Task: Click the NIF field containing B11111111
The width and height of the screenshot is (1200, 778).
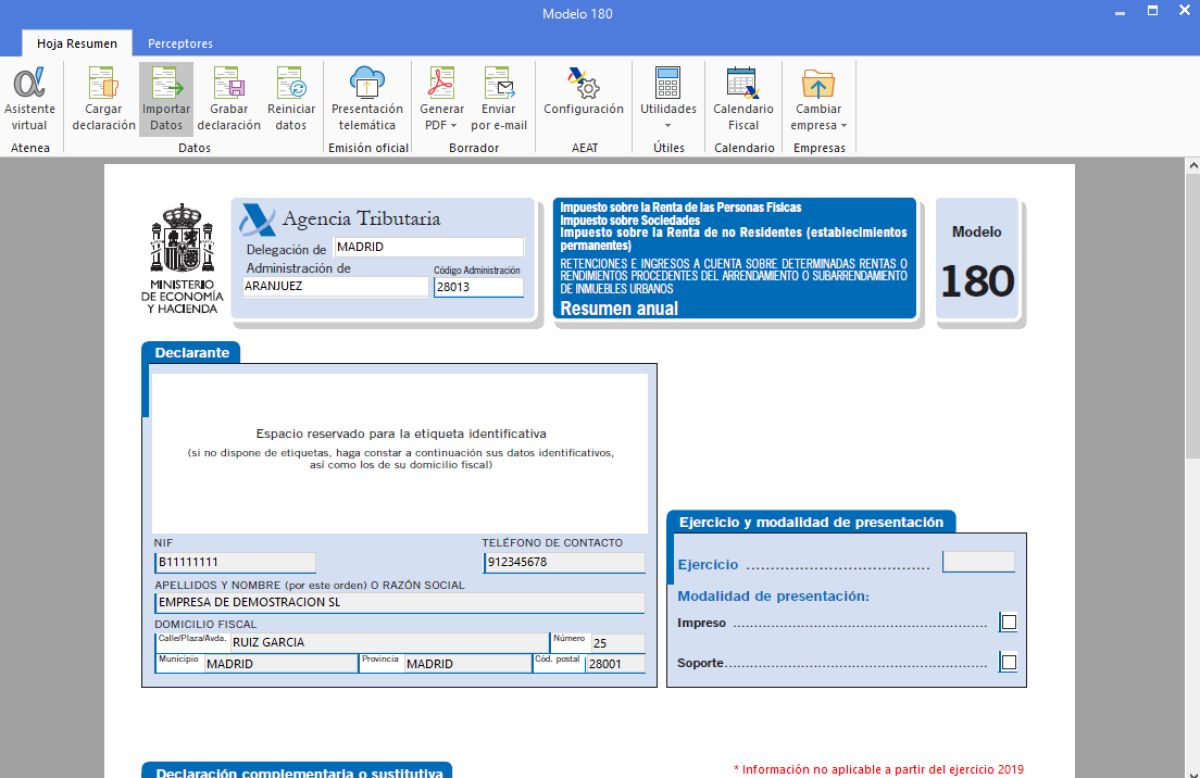Action: (234, 562)
